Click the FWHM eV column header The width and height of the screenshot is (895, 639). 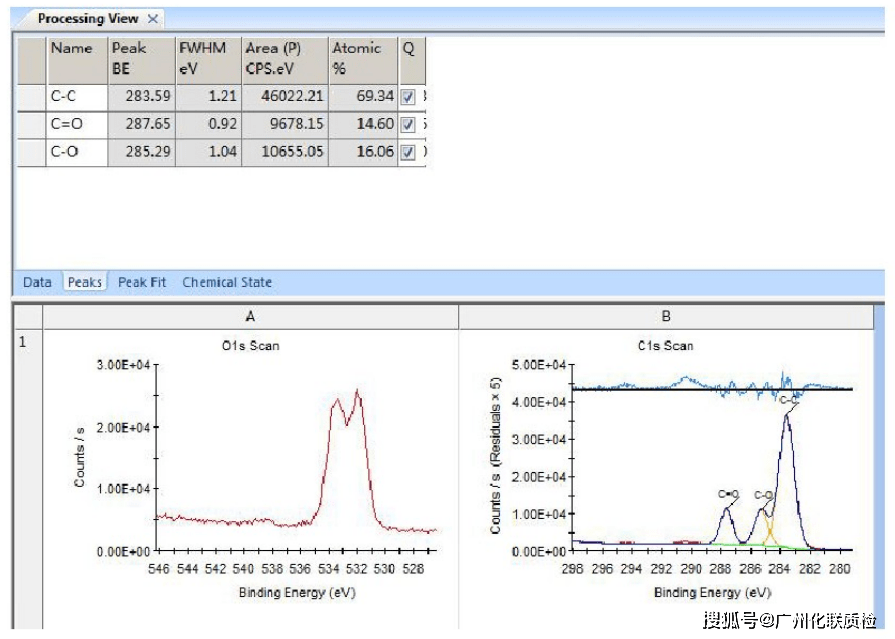[208, 60]
